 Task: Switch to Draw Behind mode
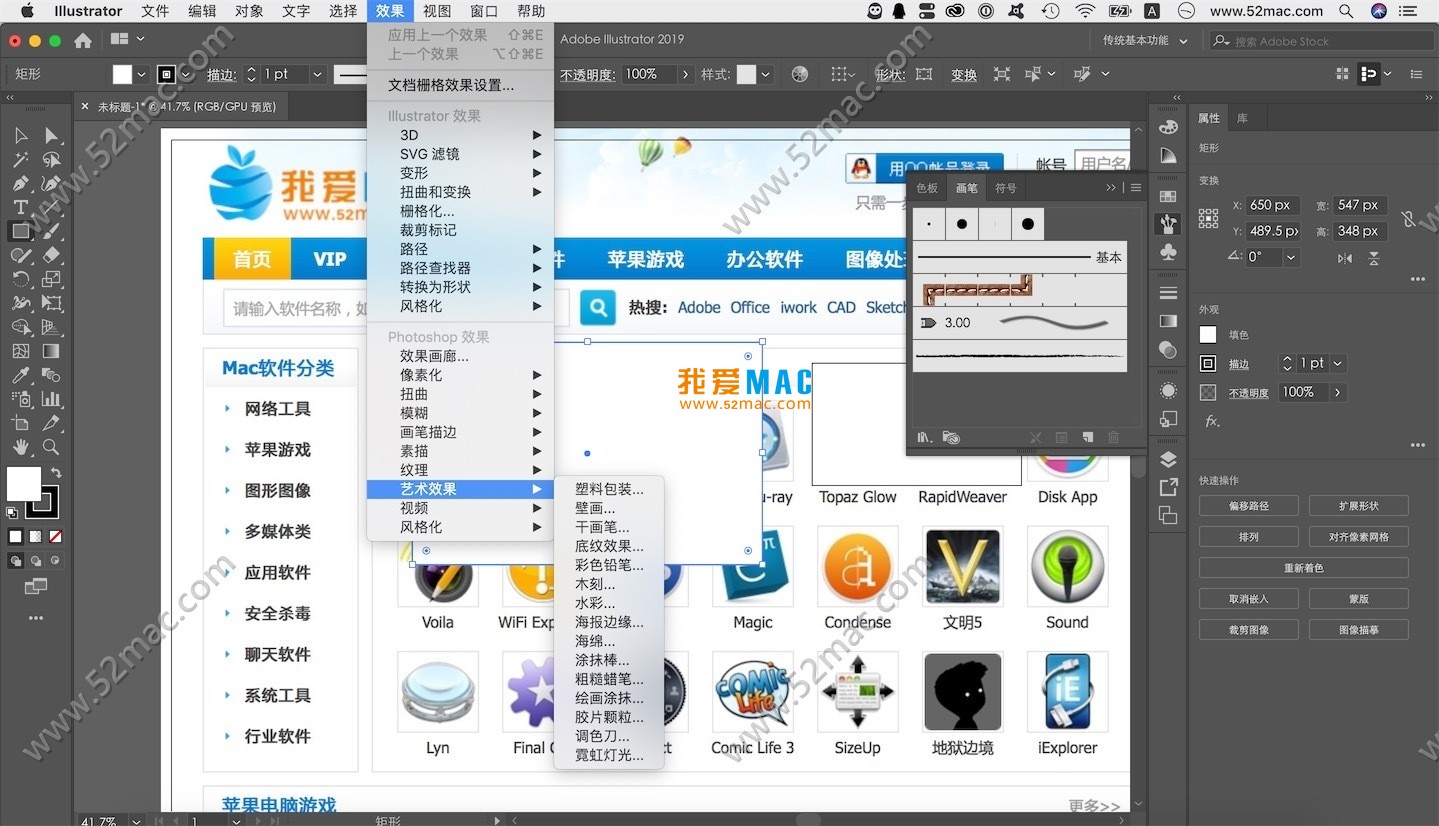[35, 561]
